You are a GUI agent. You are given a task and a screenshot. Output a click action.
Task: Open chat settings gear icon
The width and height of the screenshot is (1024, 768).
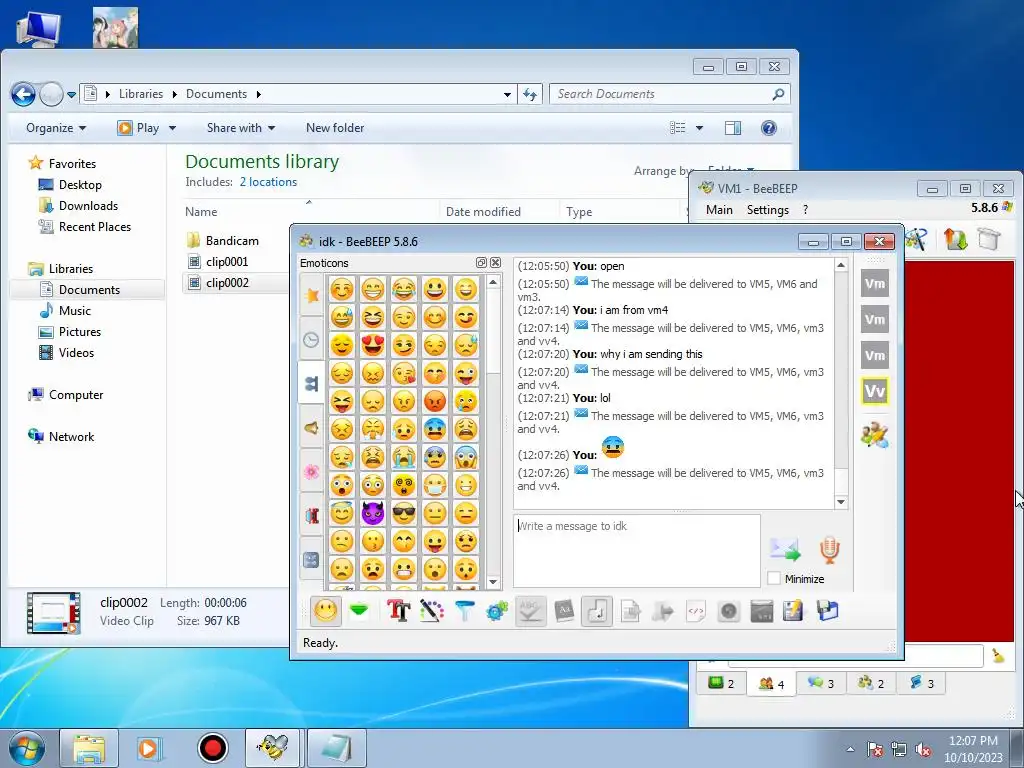497,611
